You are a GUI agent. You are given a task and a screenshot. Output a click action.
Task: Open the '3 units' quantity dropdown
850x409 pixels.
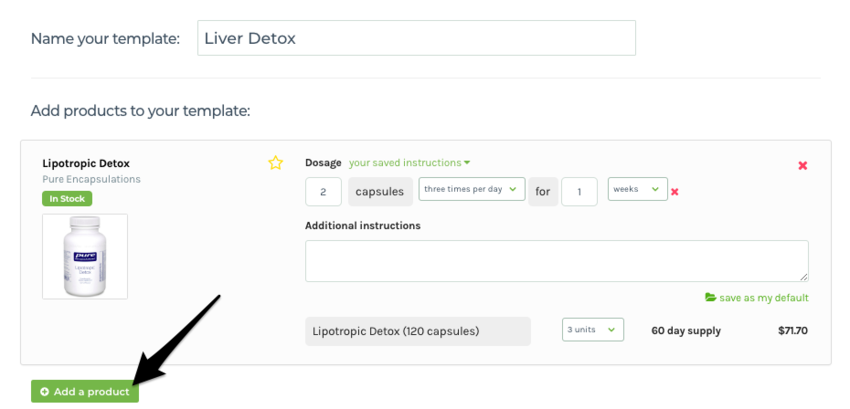pos(593,330)
